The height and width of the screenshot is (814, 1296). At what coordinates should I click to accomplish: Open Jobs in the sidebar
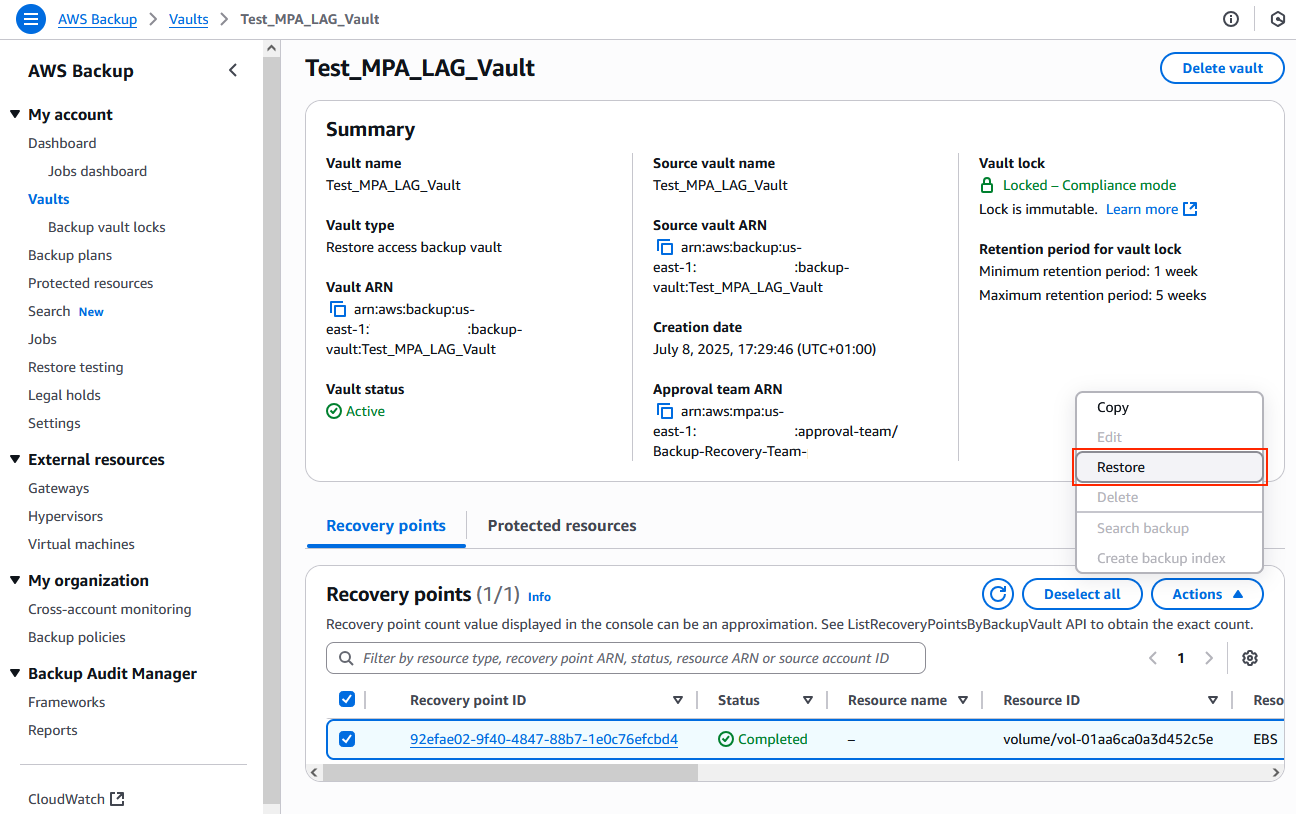pos(42,339)
